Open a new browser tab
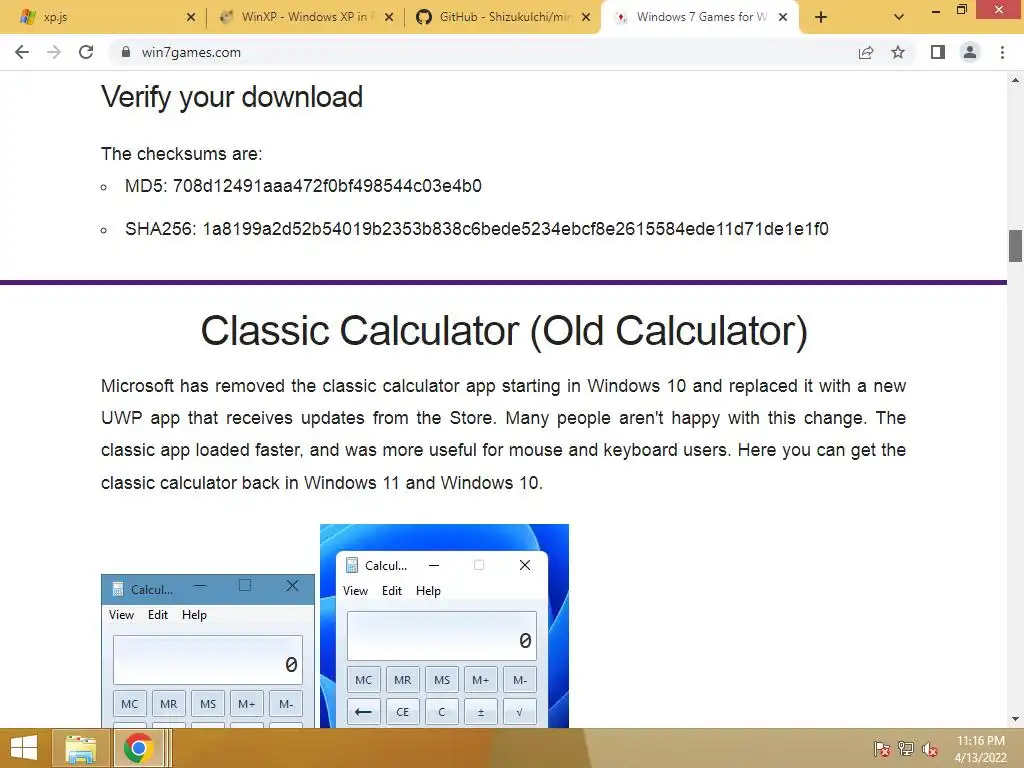The image size is (1024, 768). 821,18
